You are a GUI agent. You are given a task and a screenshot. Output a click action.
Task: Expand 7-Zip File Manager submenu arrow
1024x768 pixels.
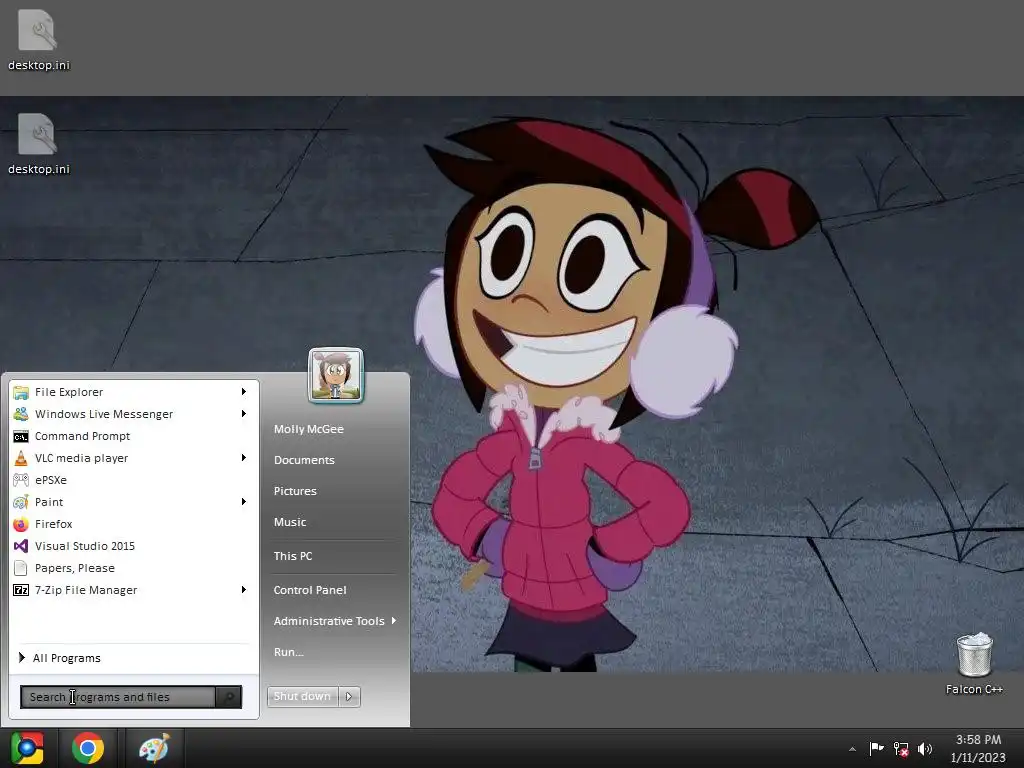(244, 590)
